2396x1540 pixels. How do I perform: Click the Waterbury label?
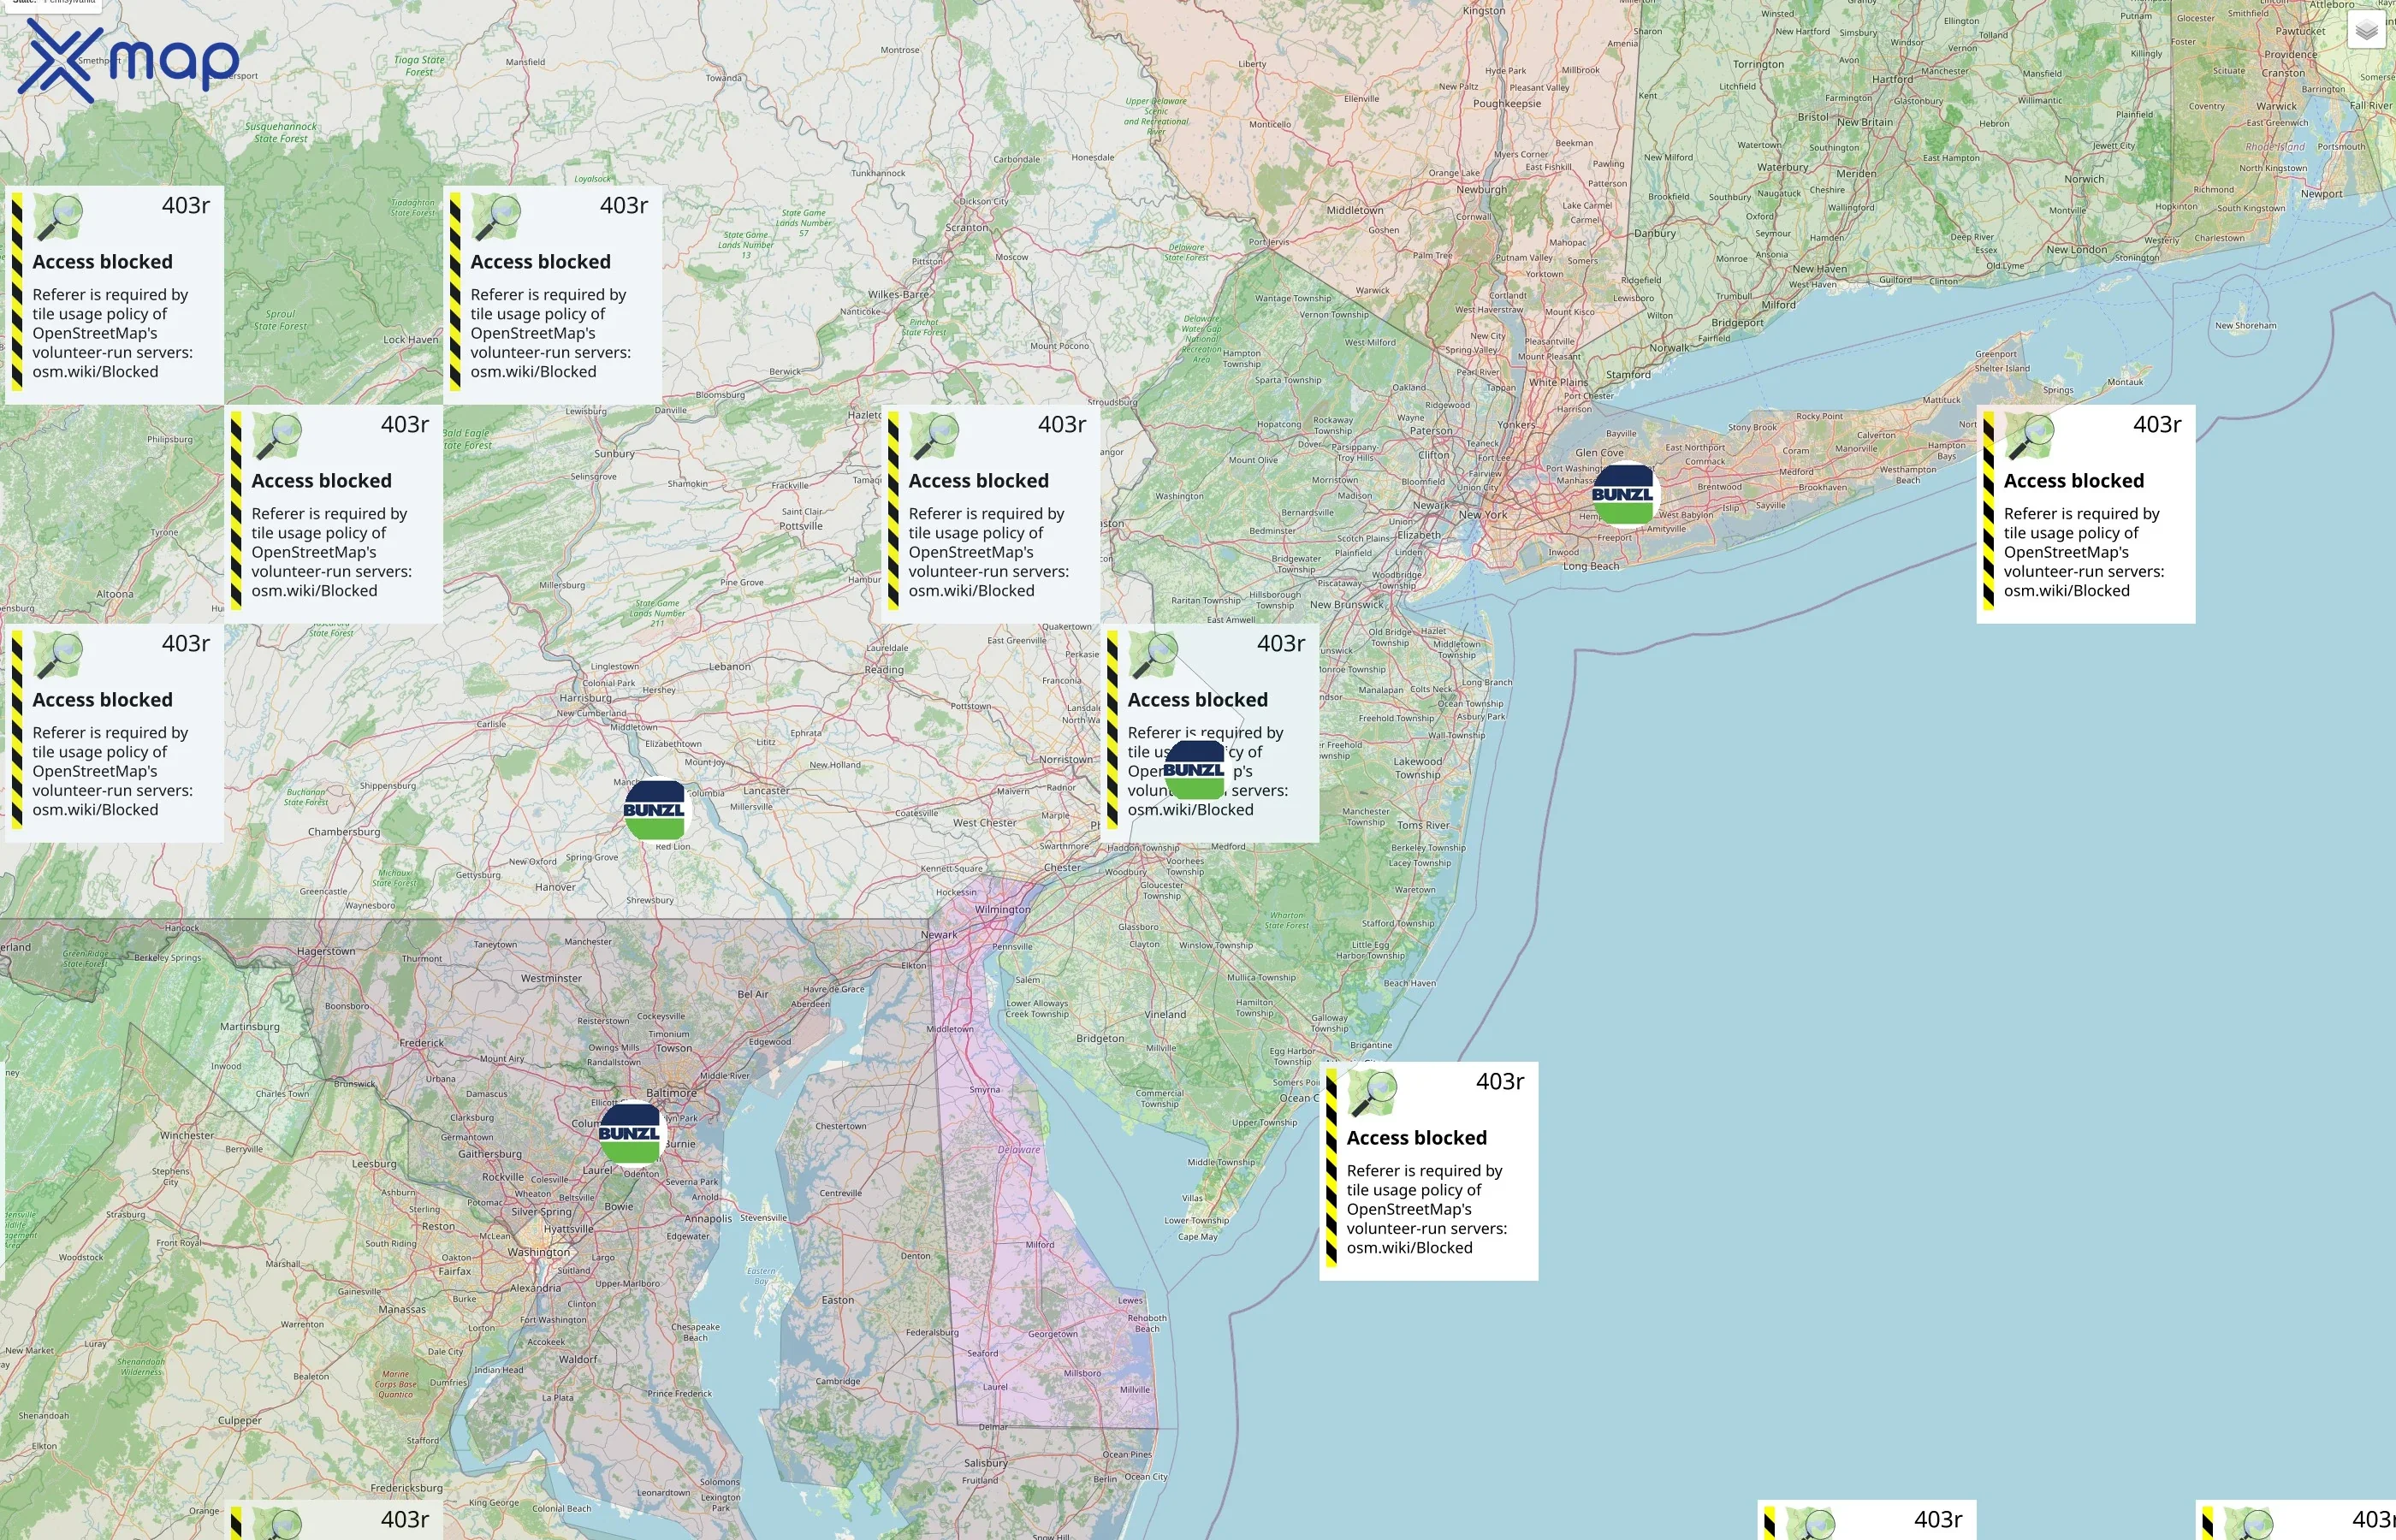[x=1782, y=167]
